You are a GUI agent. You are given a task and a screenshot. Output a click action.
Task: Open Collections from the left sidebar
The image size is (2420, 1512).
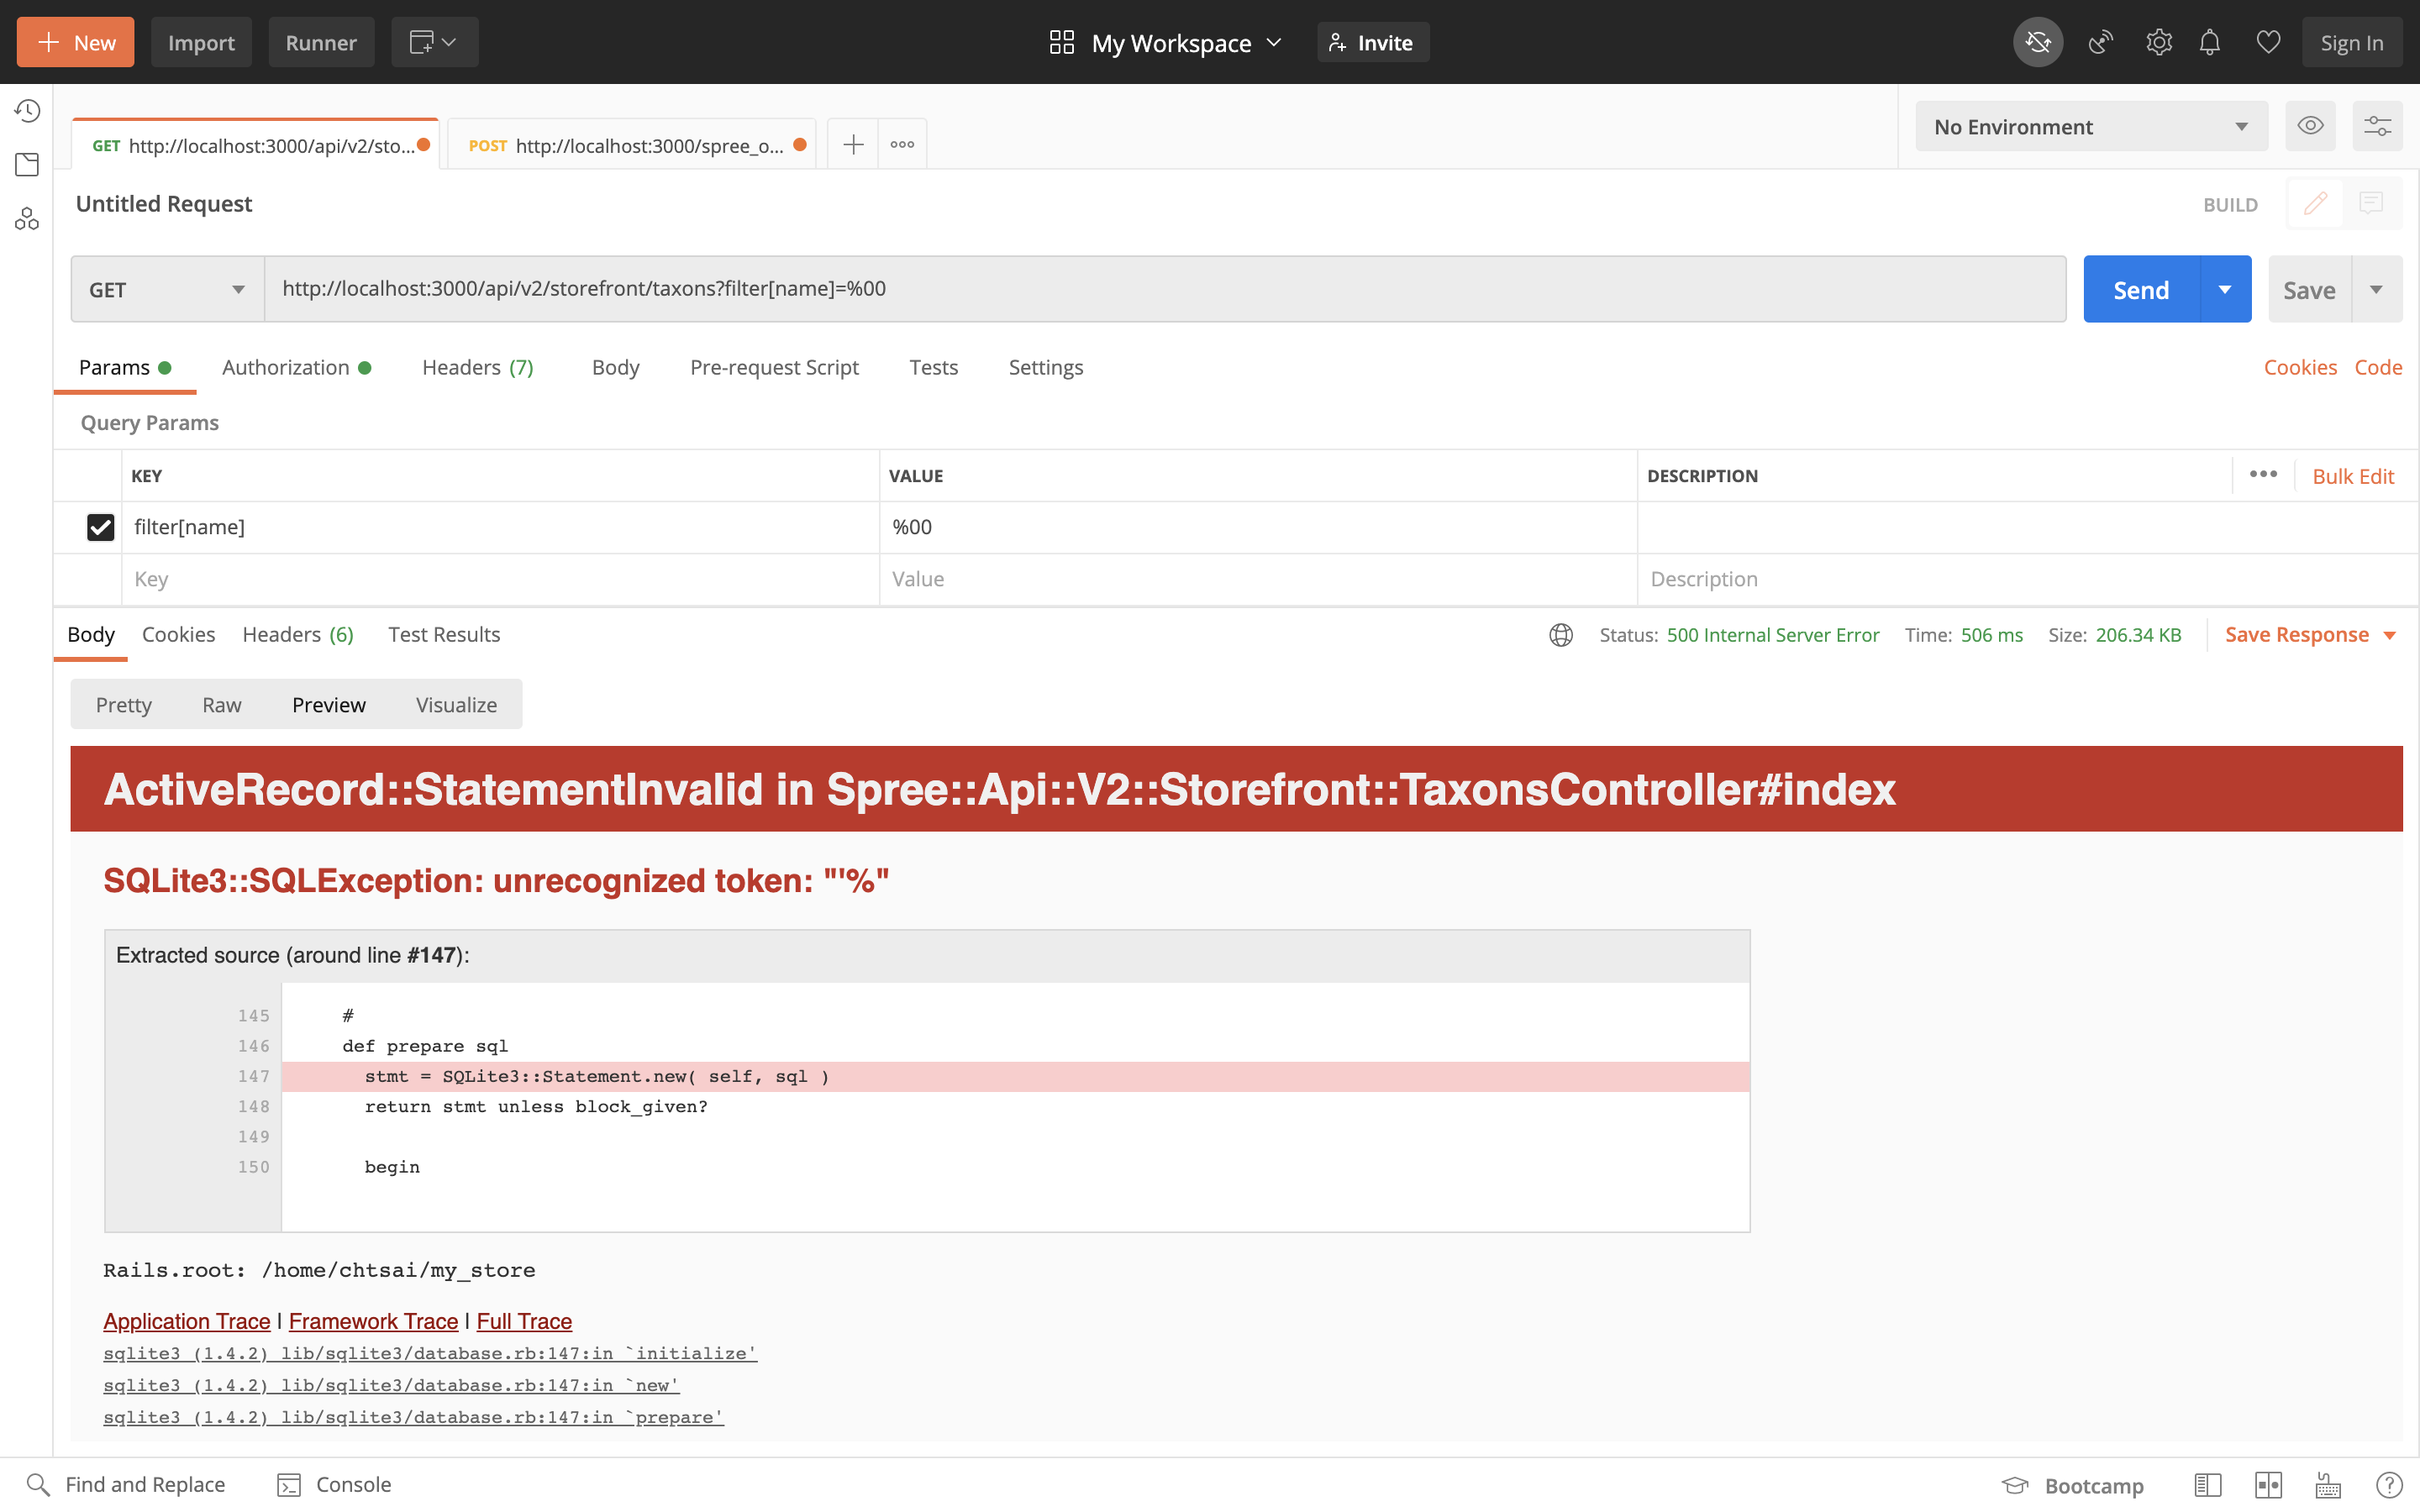tap(27, 164)
